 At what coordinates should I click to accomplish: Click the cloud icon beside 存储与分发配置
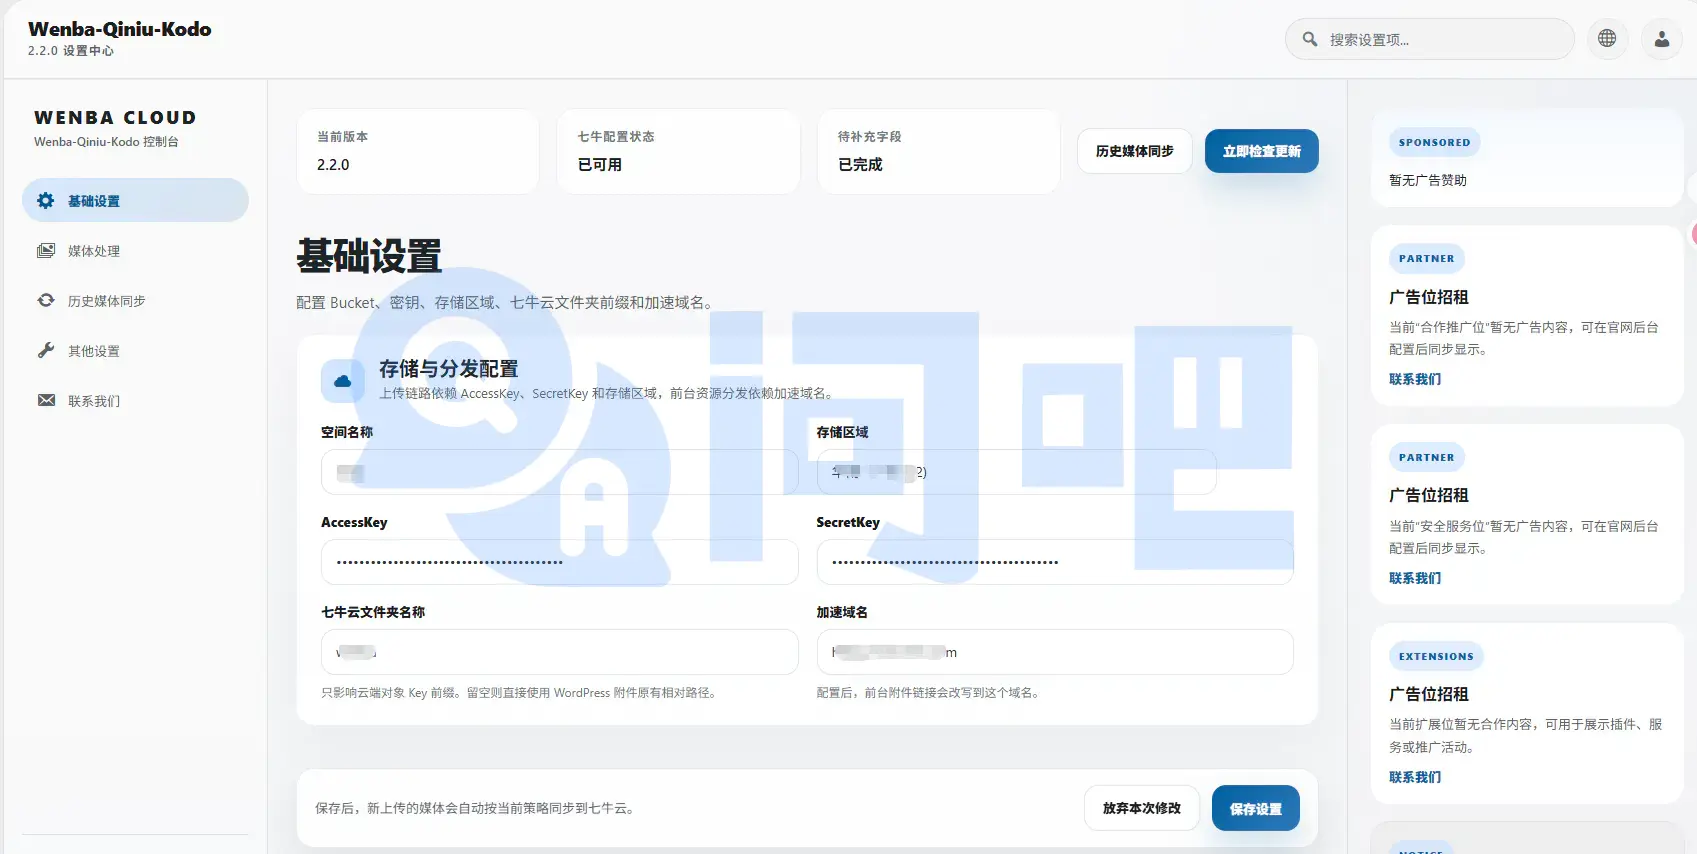pyautogui.click(x=342, y=381)
